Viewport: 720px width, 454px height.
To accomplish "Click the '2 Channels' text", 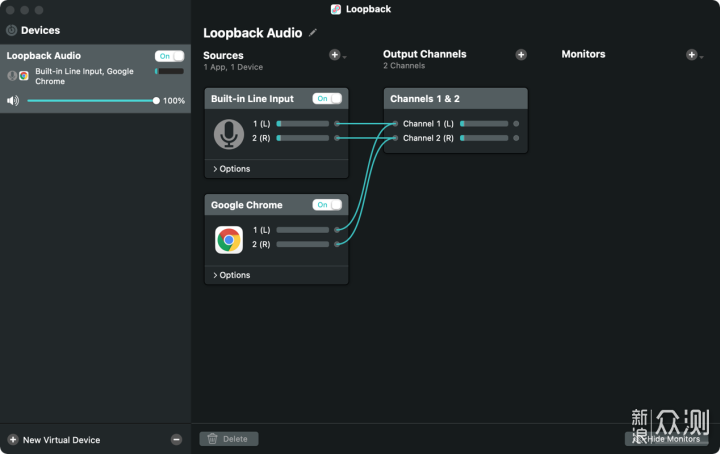I will [x=404, y=66].
